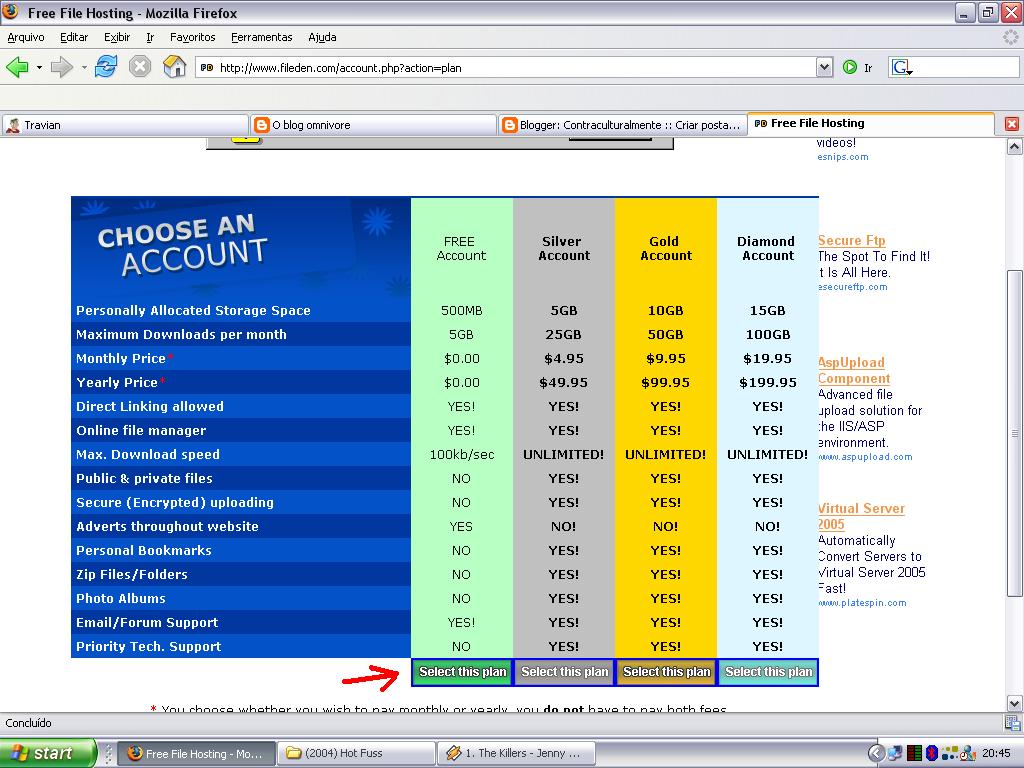Screen dimensions: 1024x768
Task: Click the grey Forward arrow button
Action: click(61, 67)
